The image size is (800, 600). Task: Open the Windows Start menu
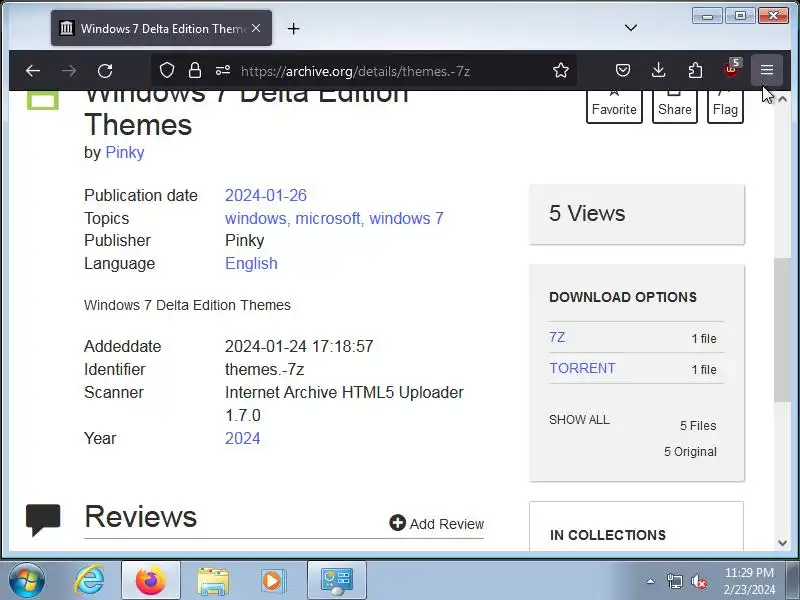click(x=27, y=581)
